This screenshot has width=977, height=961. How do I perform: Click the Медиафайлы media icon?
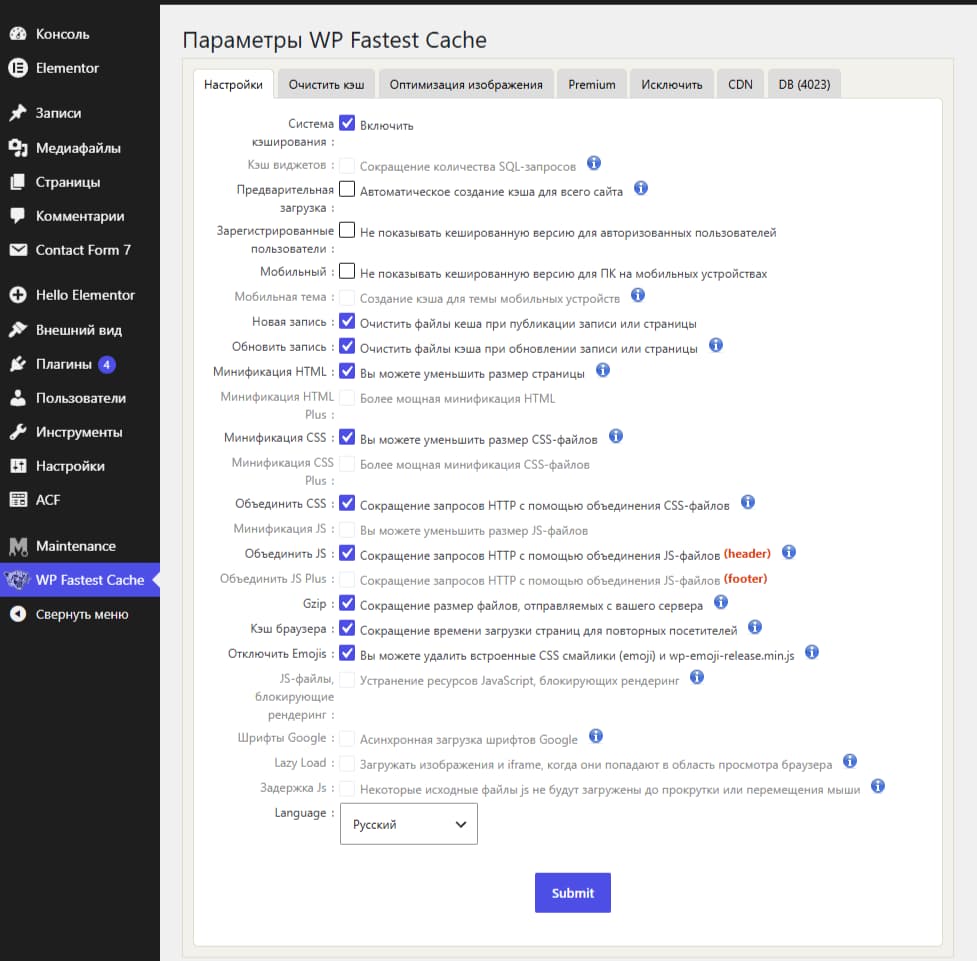(18, 148)
